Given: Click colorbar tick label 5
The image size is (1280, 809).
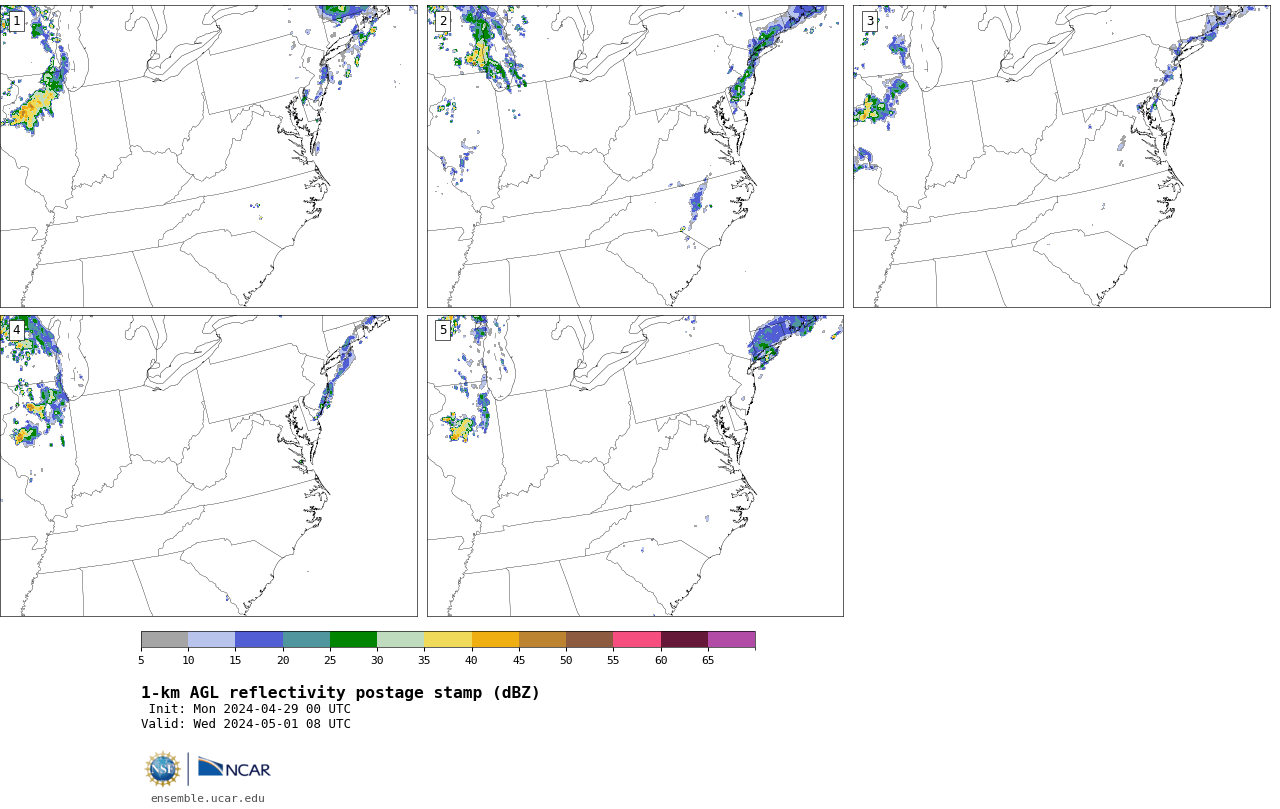Looking at the screenshot, I should pos(141,660).
